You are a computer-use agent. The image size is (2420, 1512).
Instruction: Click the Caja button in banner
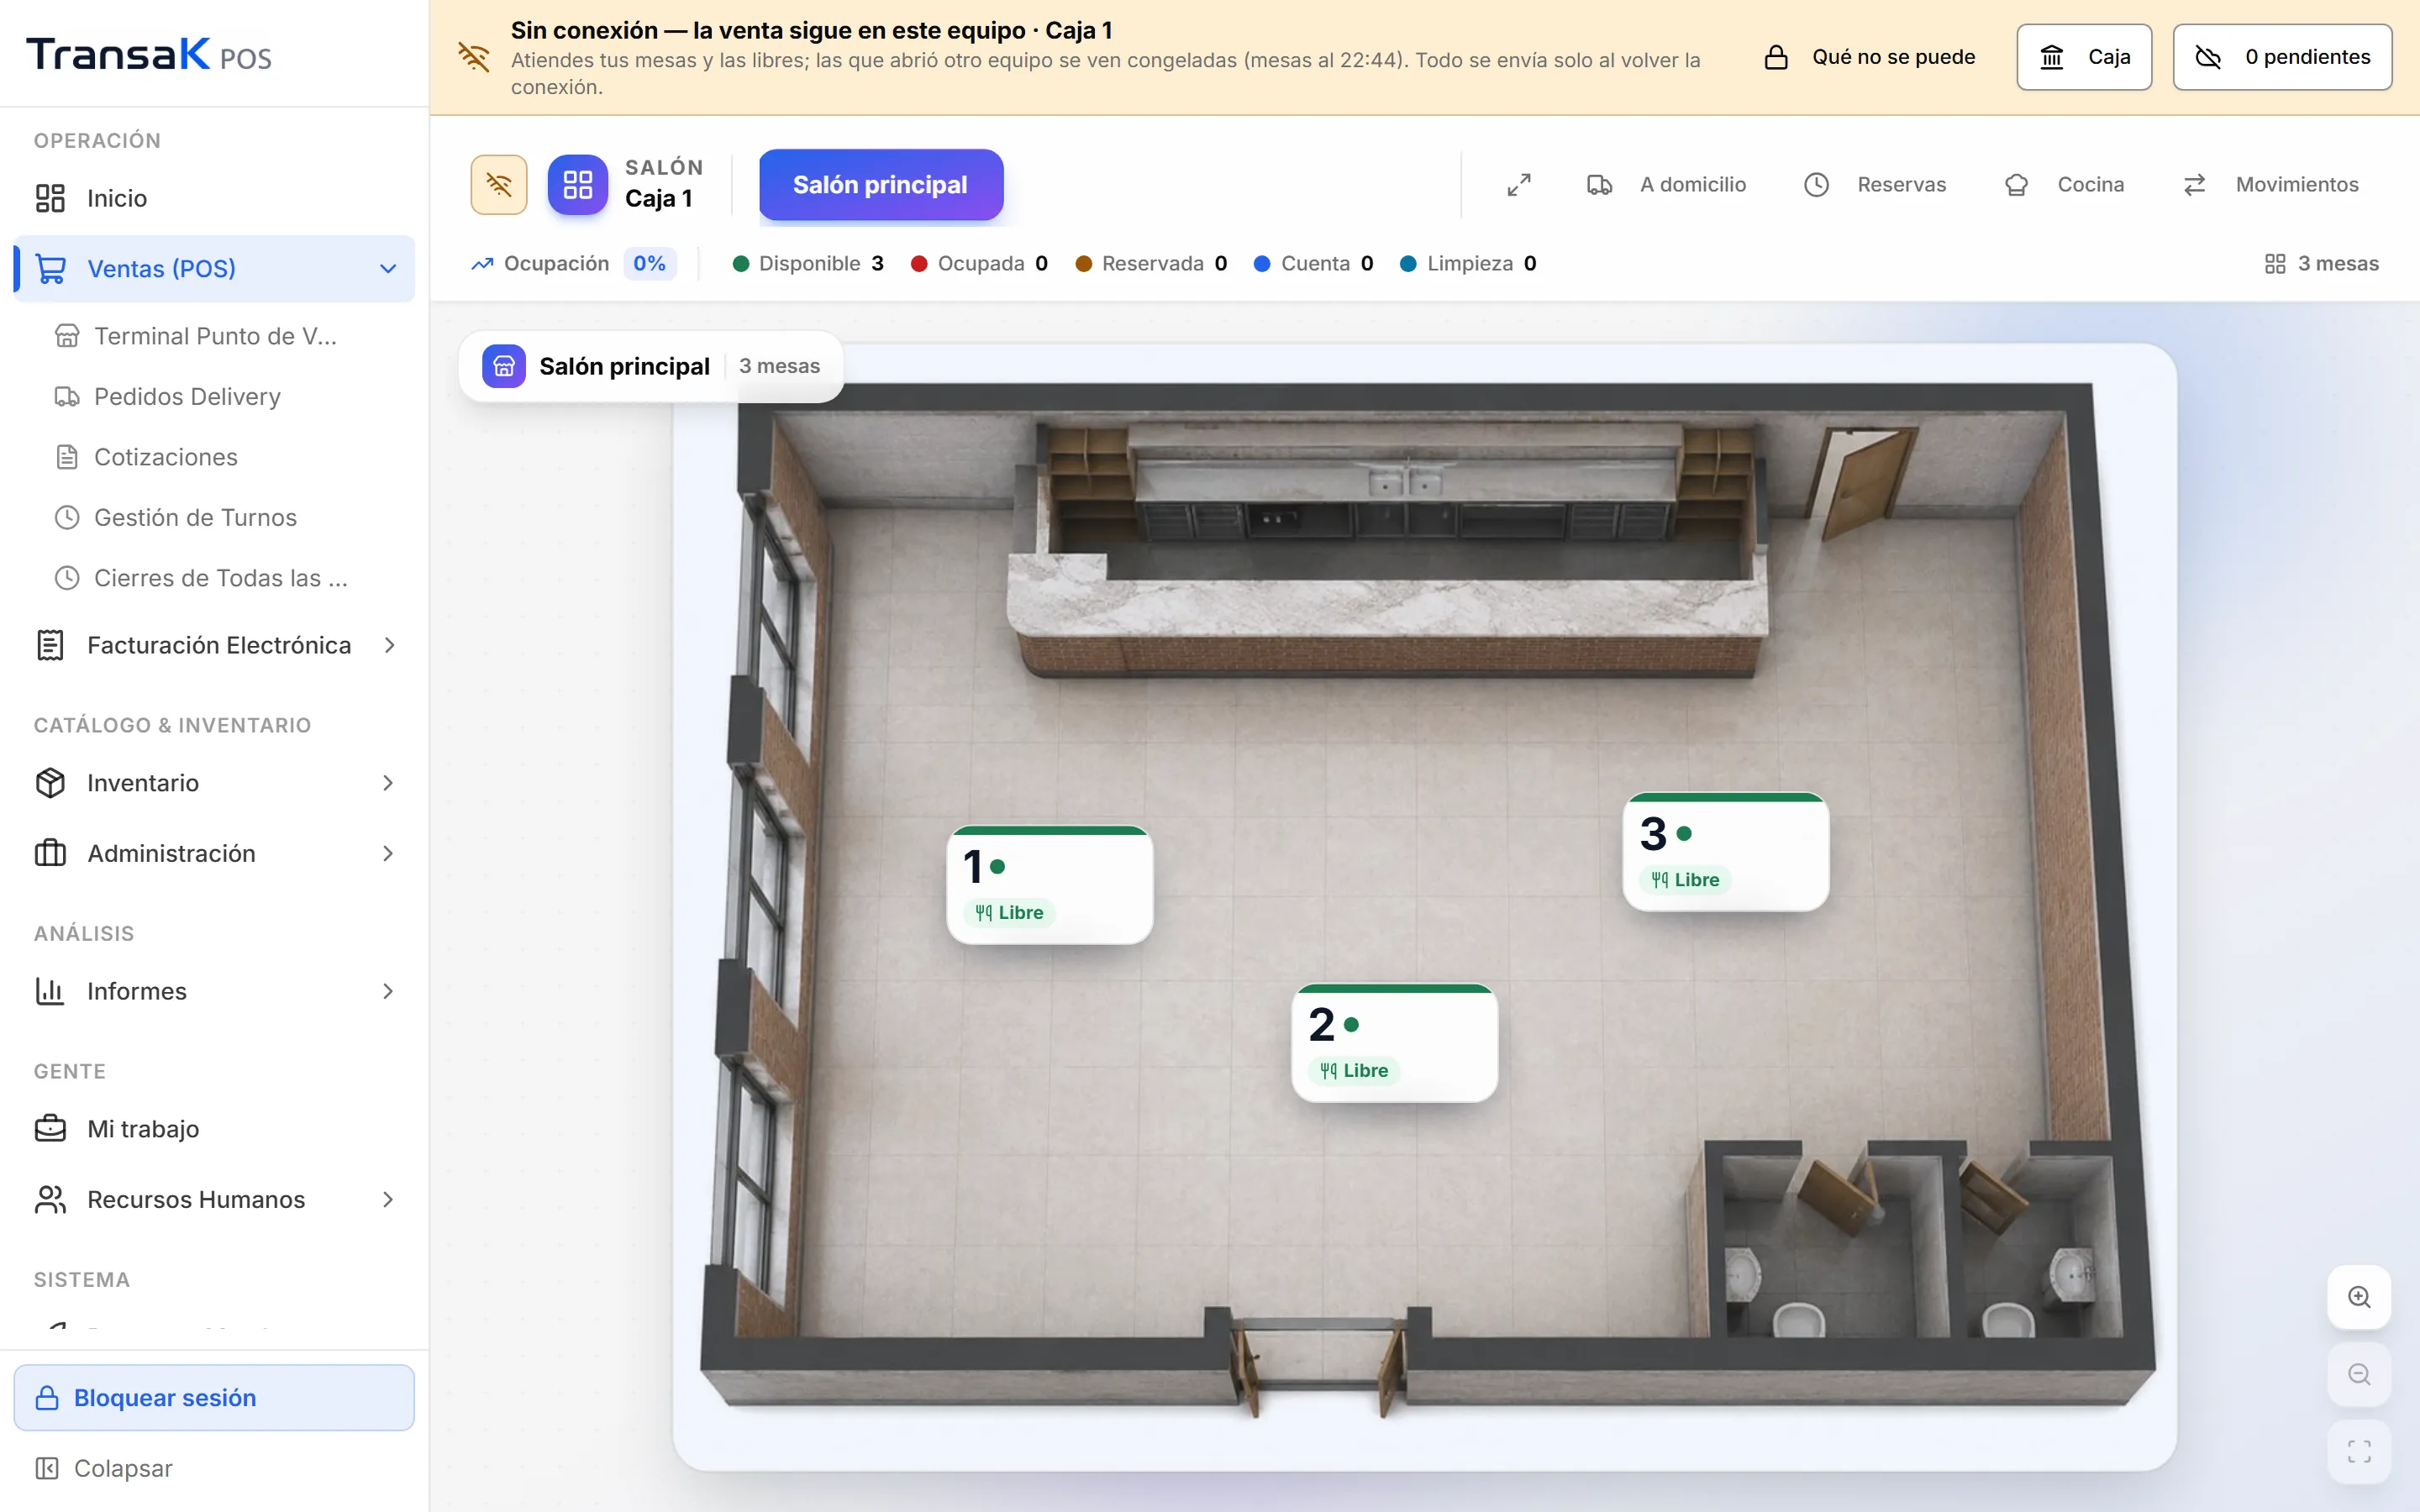pos(2084,57)
